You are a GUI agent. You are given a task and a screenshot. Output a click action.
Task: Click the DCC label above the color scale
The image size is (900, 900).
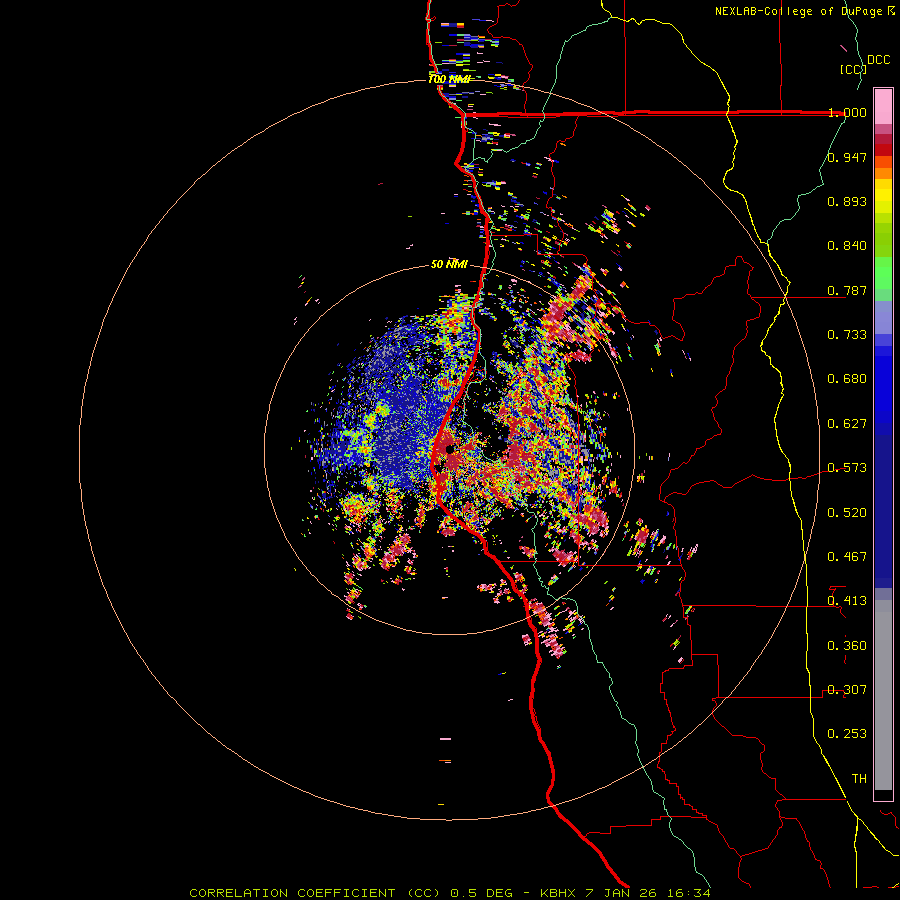point(878,60)
